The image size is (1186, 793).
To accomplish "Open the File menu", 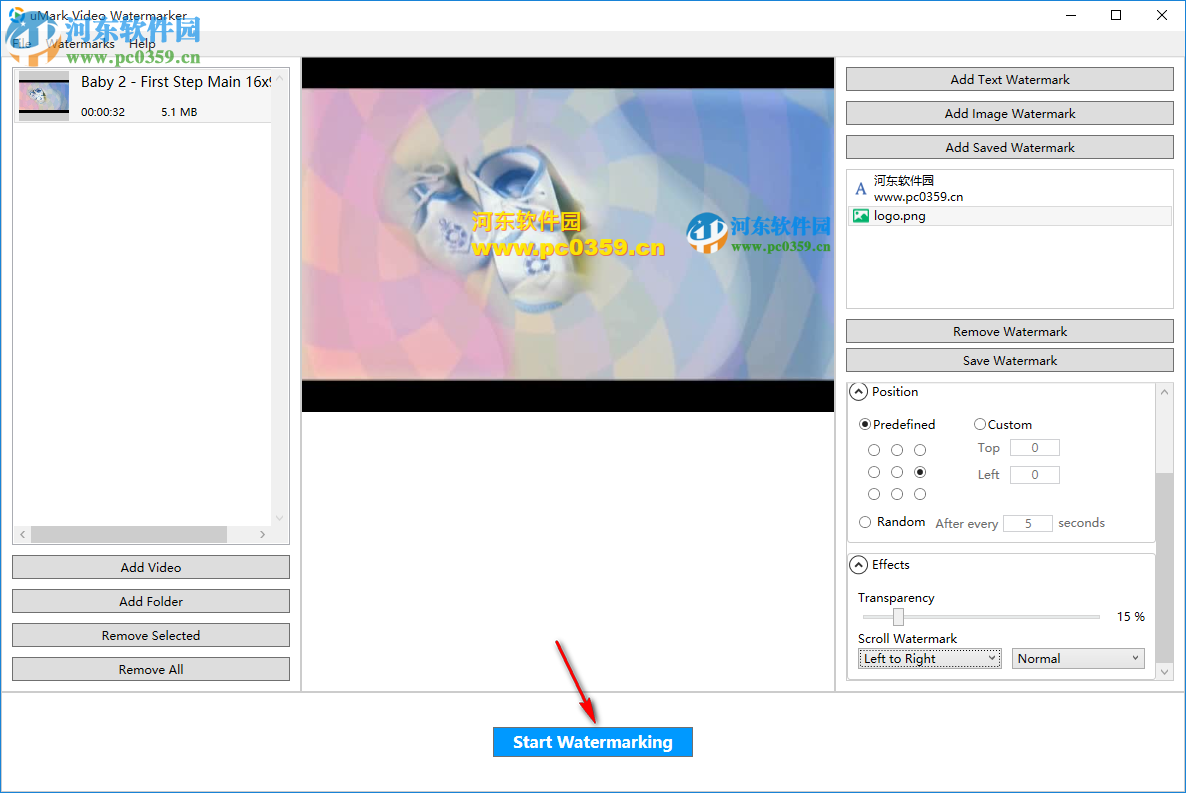I will point(20,43).
